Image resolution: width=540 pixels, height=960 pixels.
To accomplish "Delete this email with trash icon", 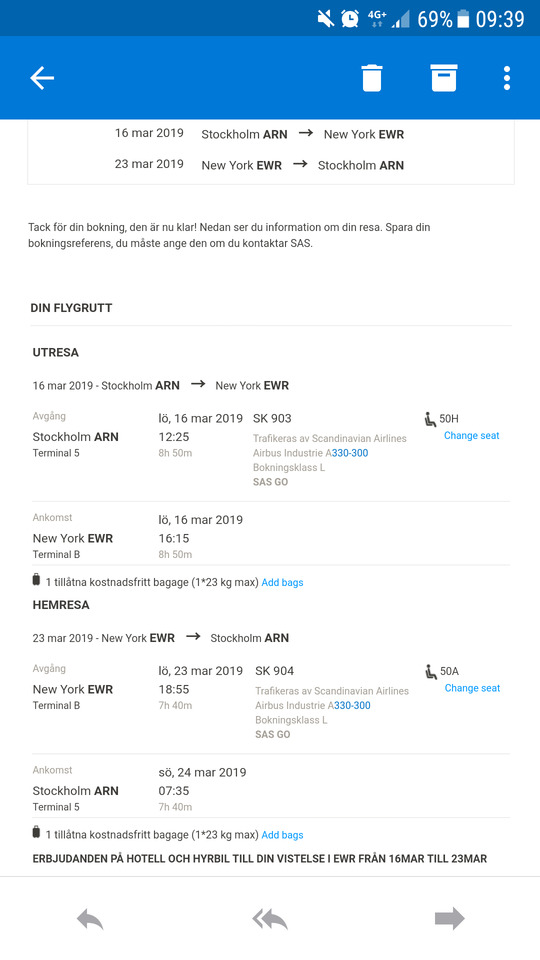I will [x=372, y=78].
